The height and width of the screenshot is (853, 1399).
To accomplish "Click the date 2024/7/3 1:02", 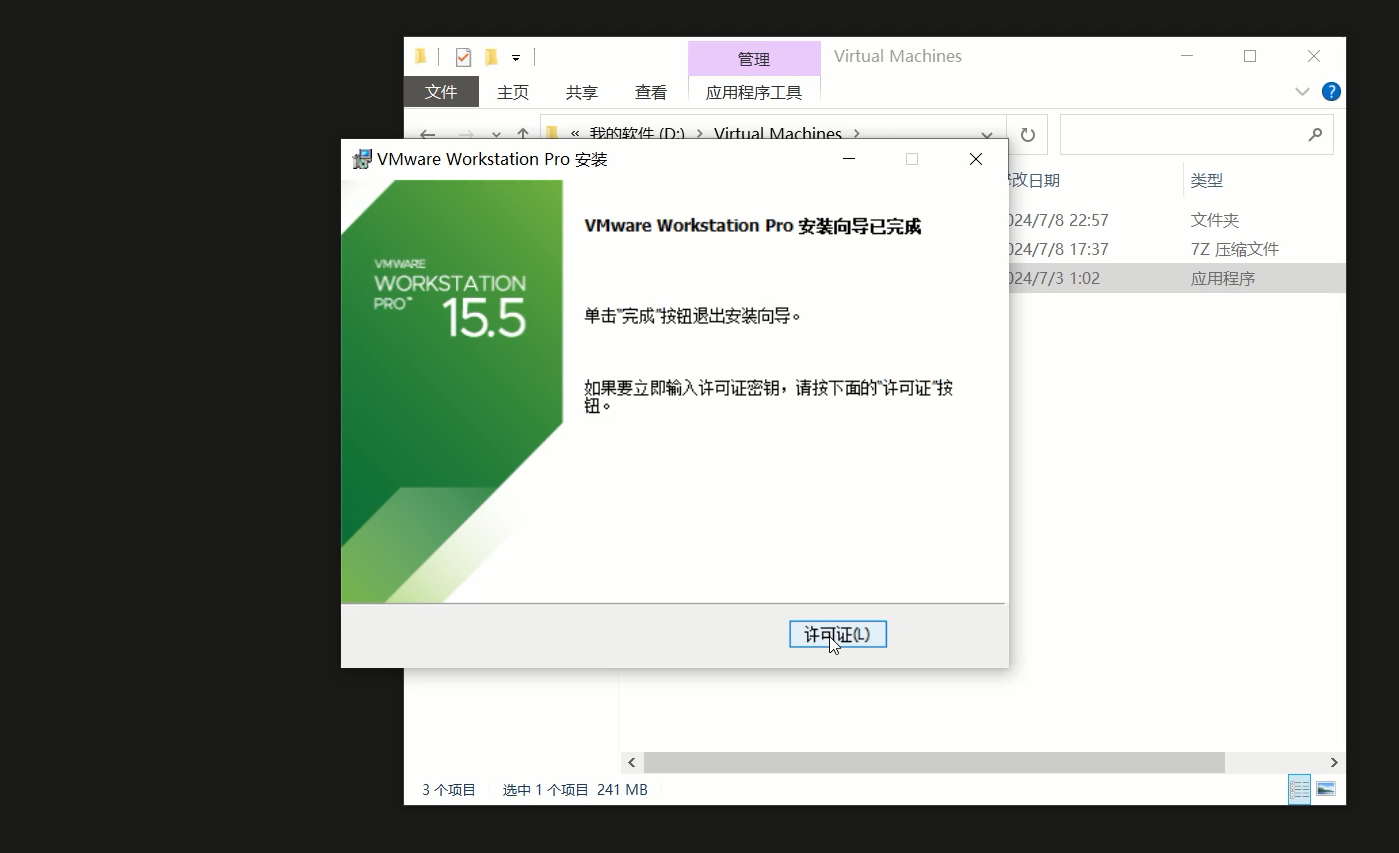I will 1055,278.
